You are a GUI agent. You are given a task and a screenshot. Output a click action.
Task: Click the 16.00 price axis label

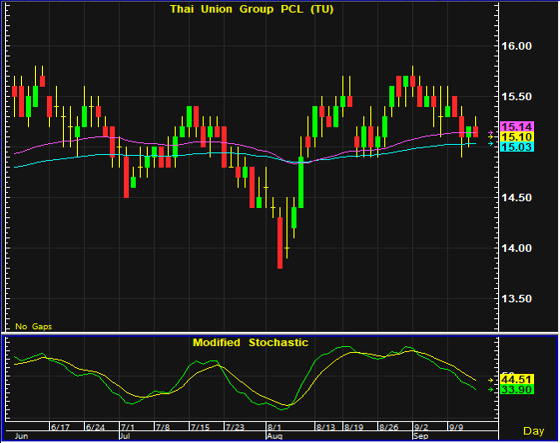(x=516, y=46)
